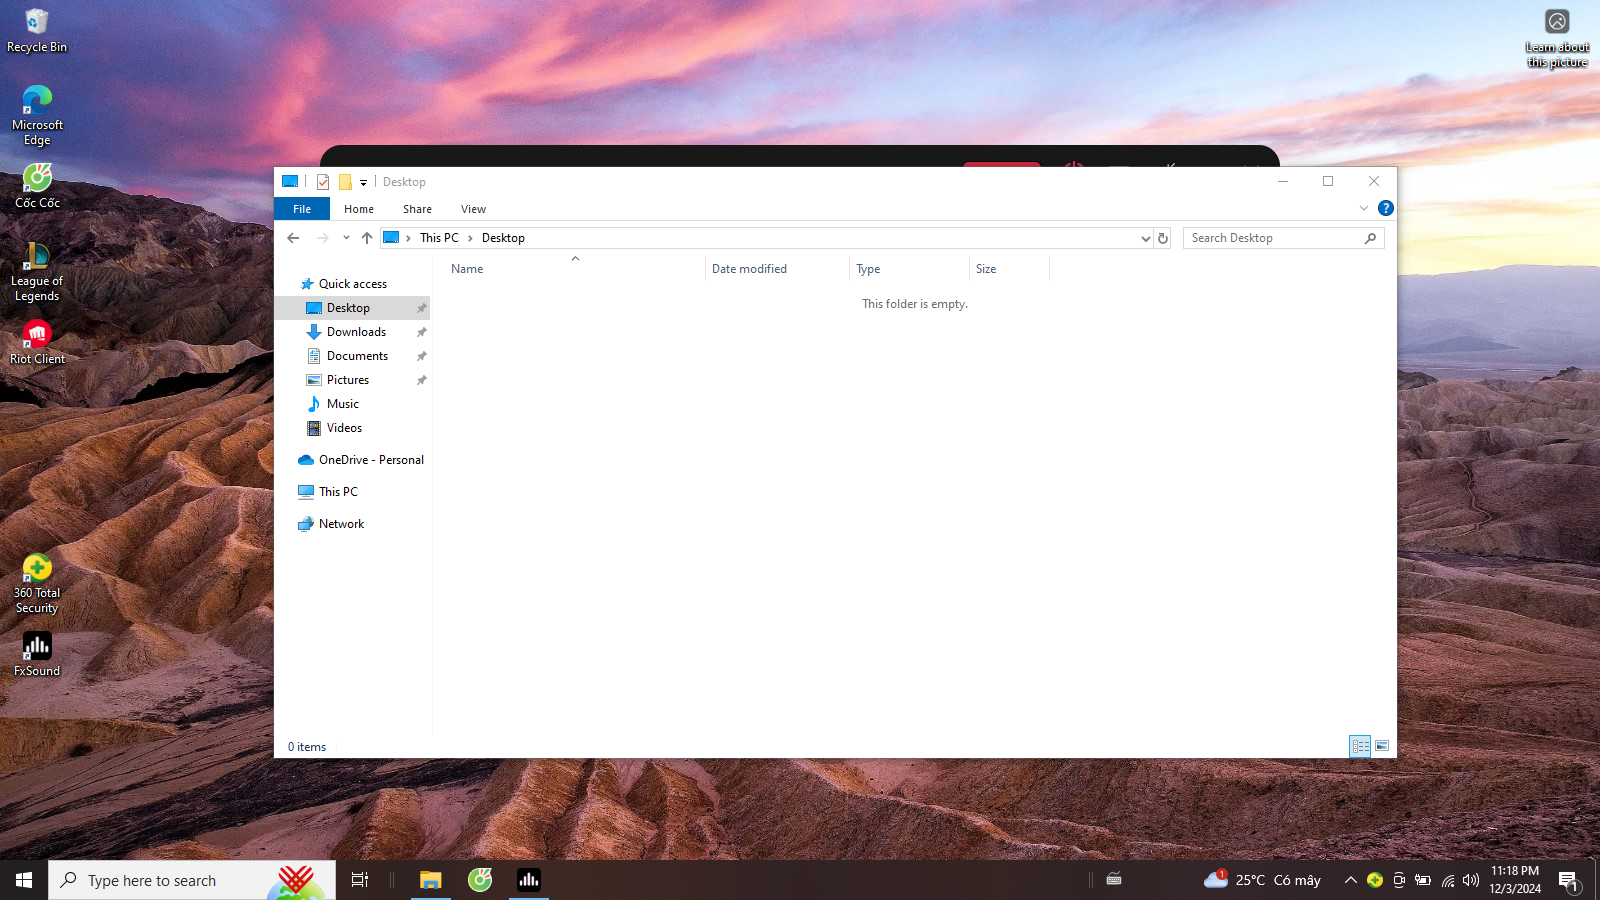The image size is (1600, 900).
Task: Open Cốc Cốc browser from the taskbar
Action: pos(480,880)
